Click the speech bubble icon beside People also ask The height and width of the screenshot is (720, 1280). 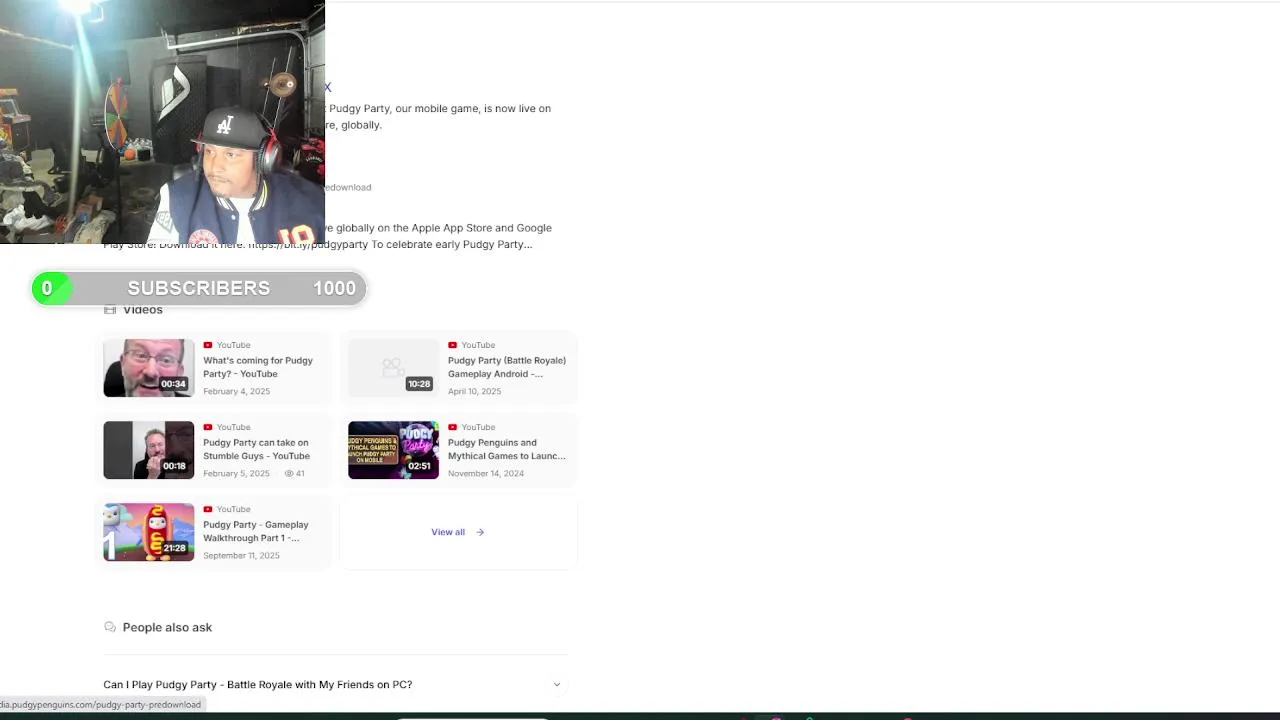(110, 627)
